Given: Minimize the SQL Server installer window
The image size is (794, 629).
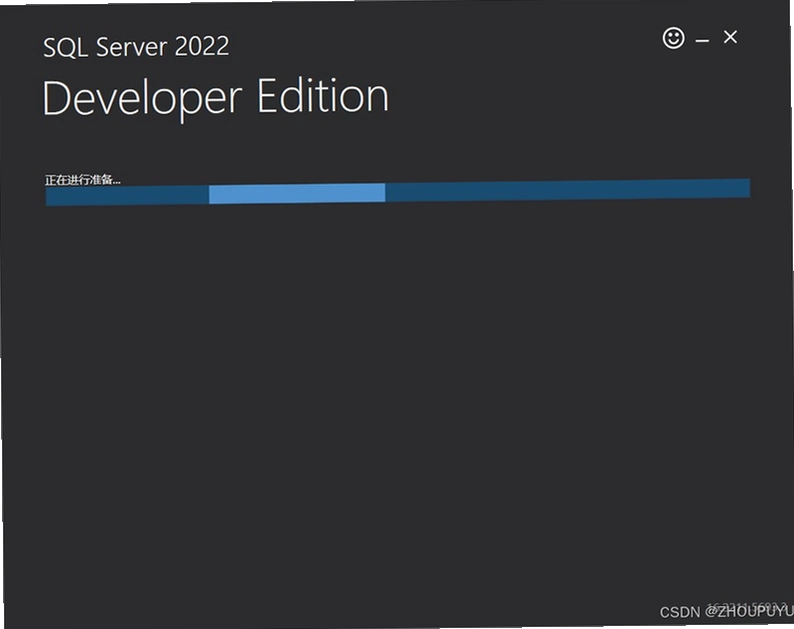Looking at the screenshot, I should [702, 40].
